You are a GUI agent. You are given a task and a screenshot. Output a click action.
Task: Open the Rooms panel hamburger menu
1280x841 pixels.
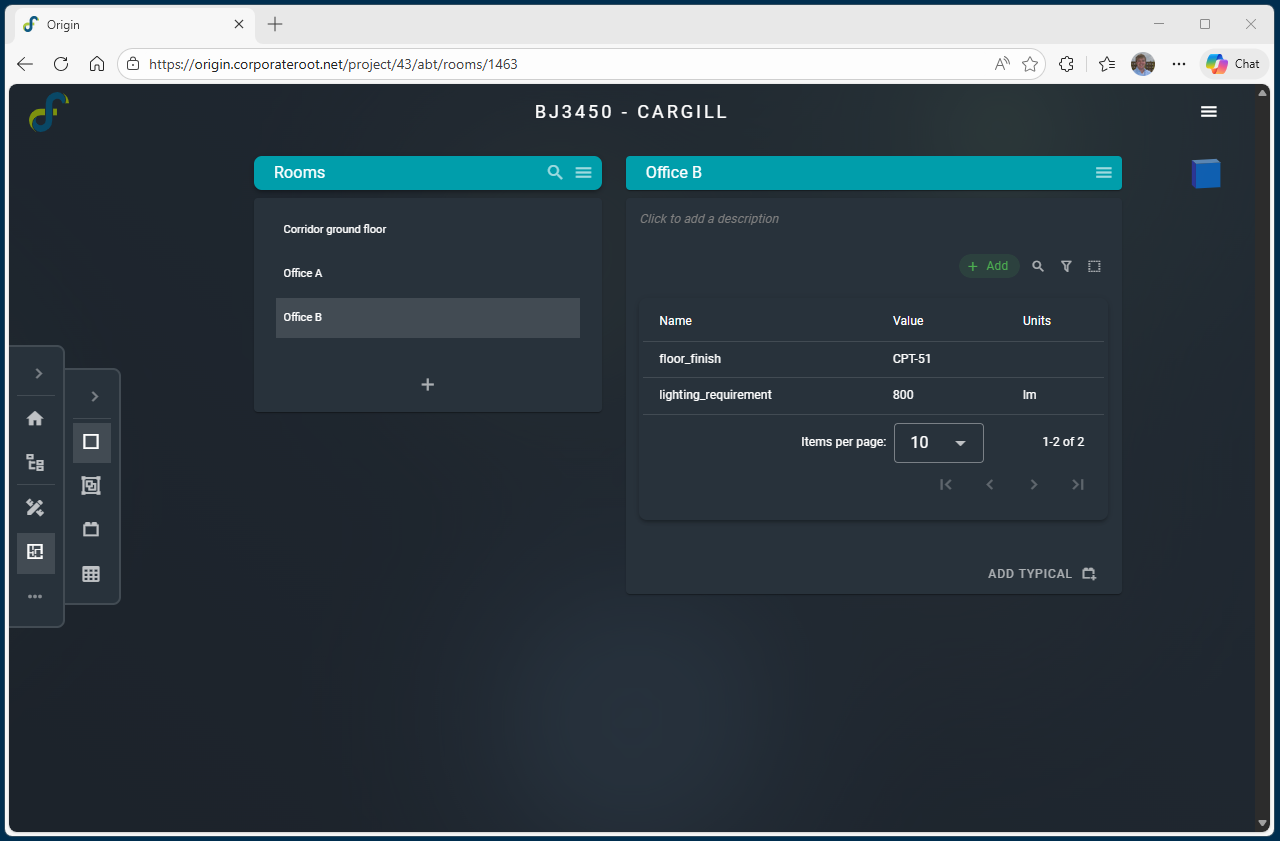[584, 173]
